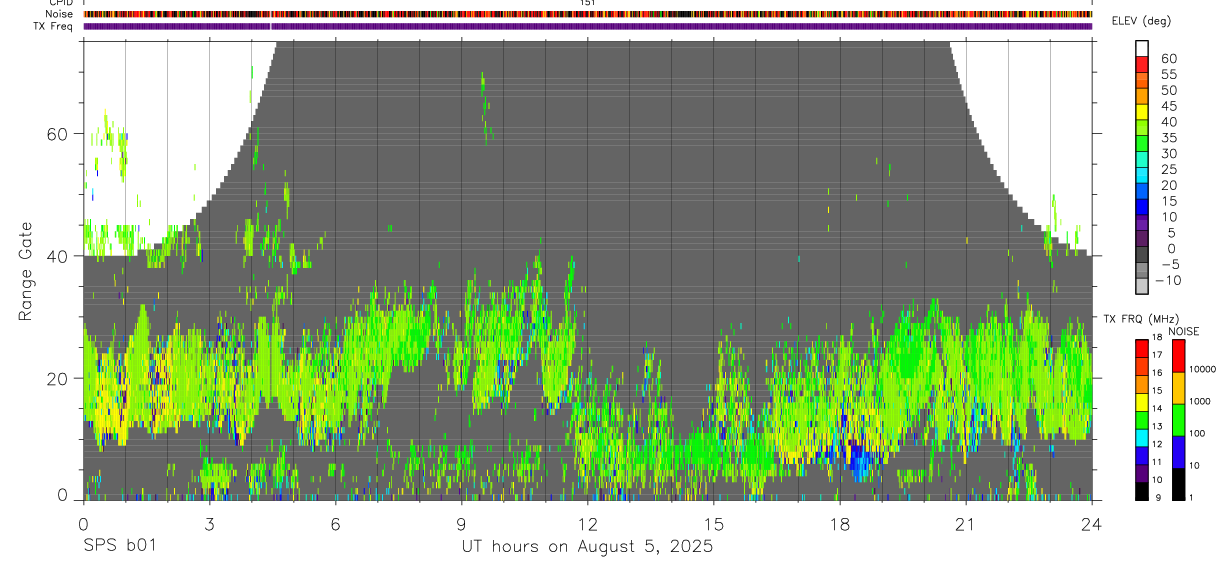Click the '3' tick on the UT hours axis
The height and width of the screenshot is (567, 1228).
[x=209, y=523]
